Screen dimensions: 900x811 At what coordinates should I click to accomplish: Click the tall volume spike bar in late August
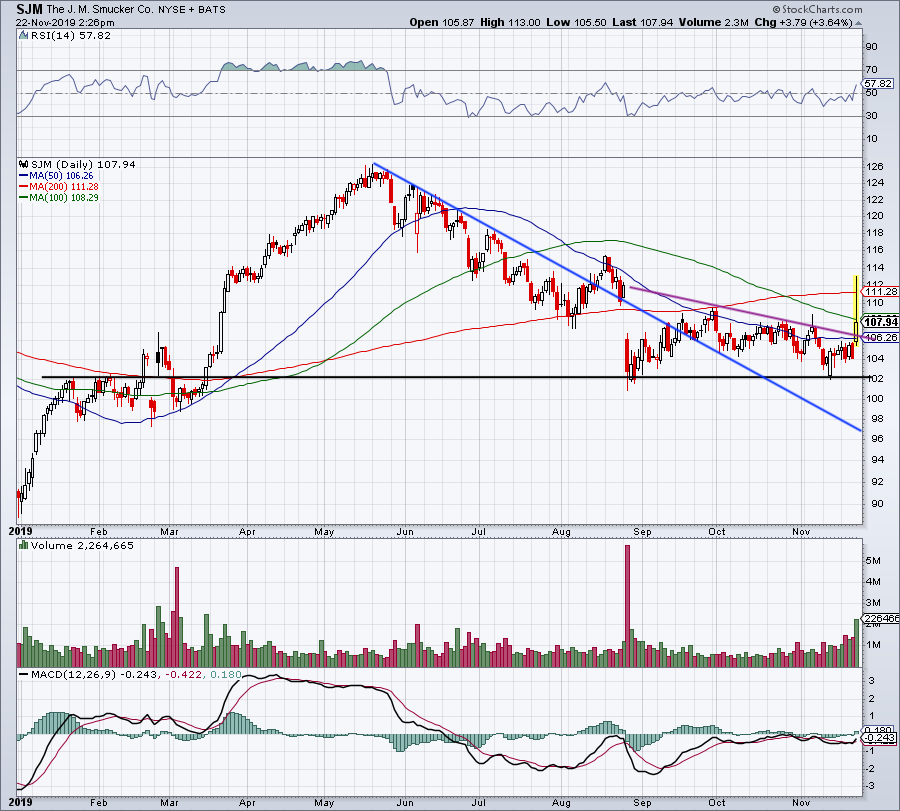627,606
